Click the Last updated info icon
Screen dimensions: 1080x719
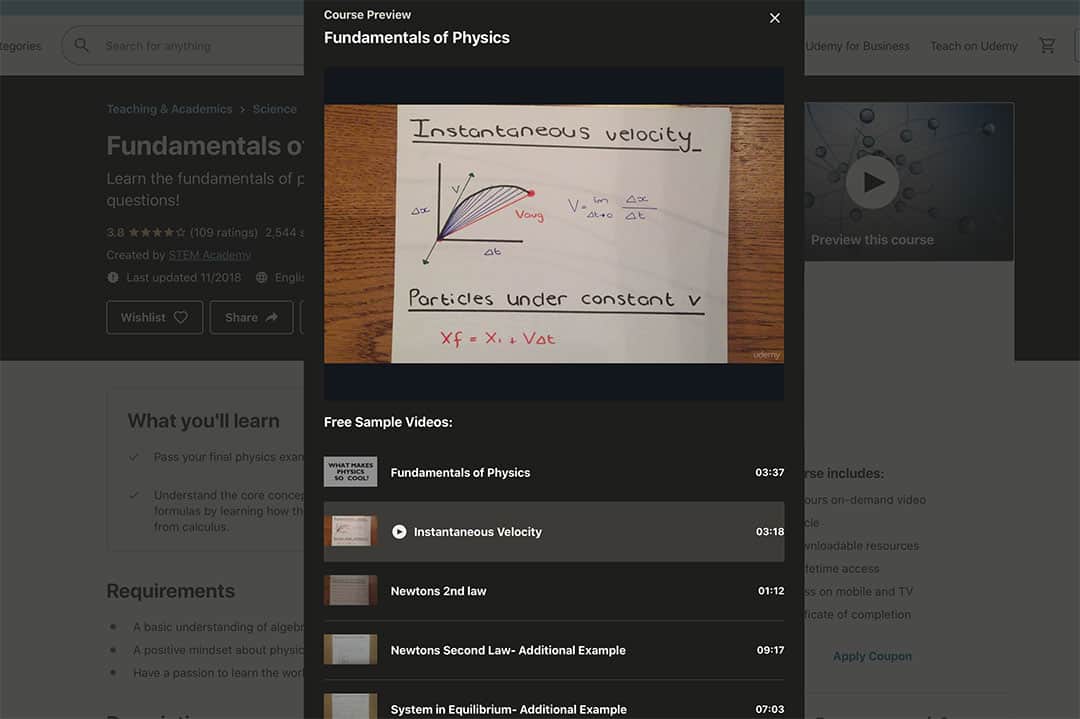tap(113, 278)
